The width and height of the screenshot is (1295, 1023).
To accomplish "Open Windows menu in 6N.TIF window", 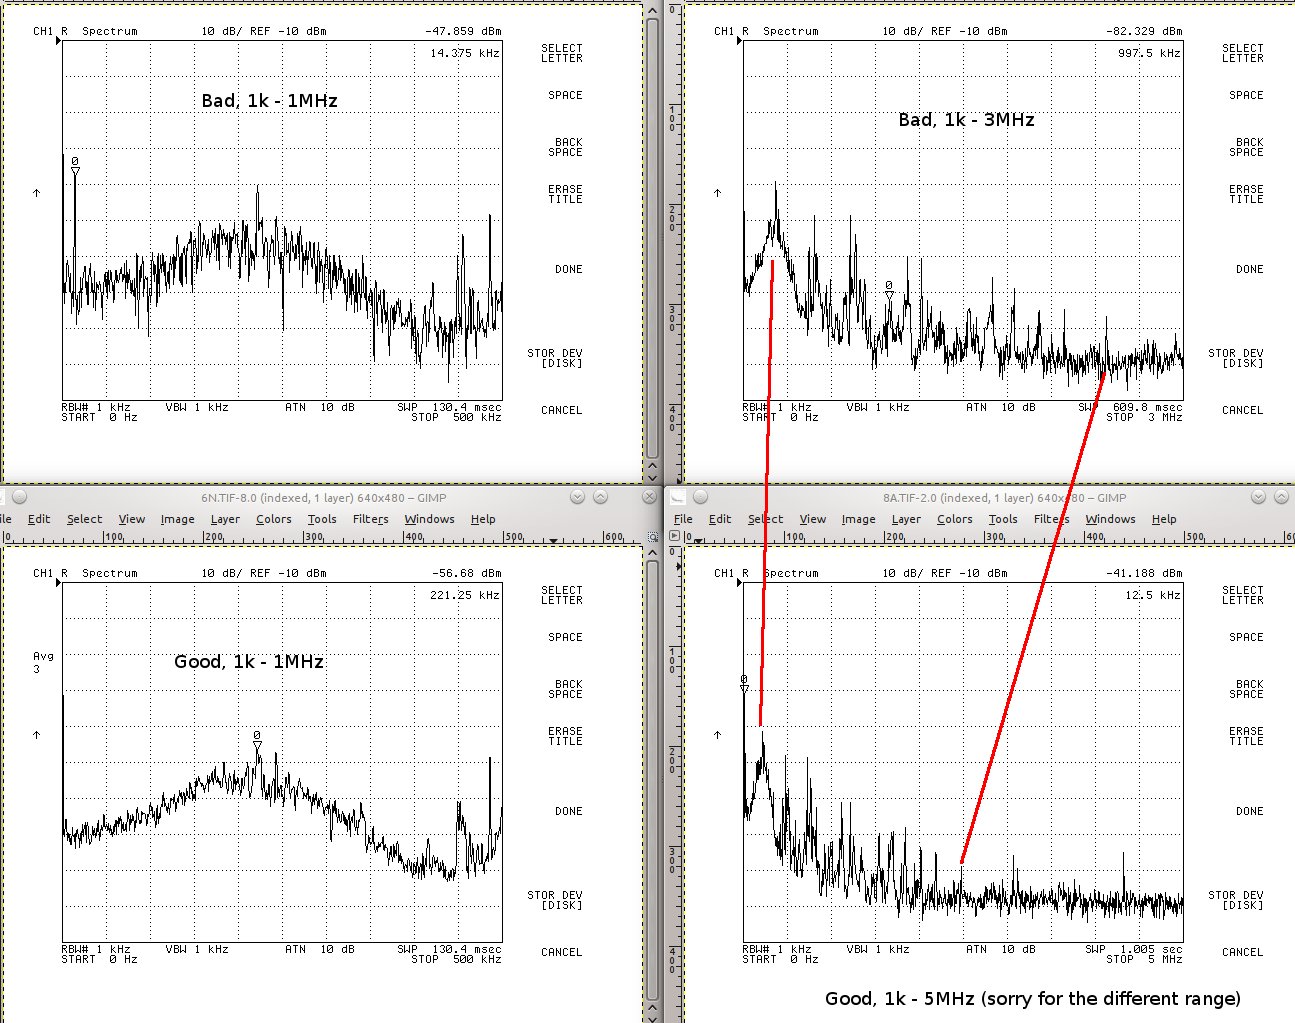I will tap(429, 519).
